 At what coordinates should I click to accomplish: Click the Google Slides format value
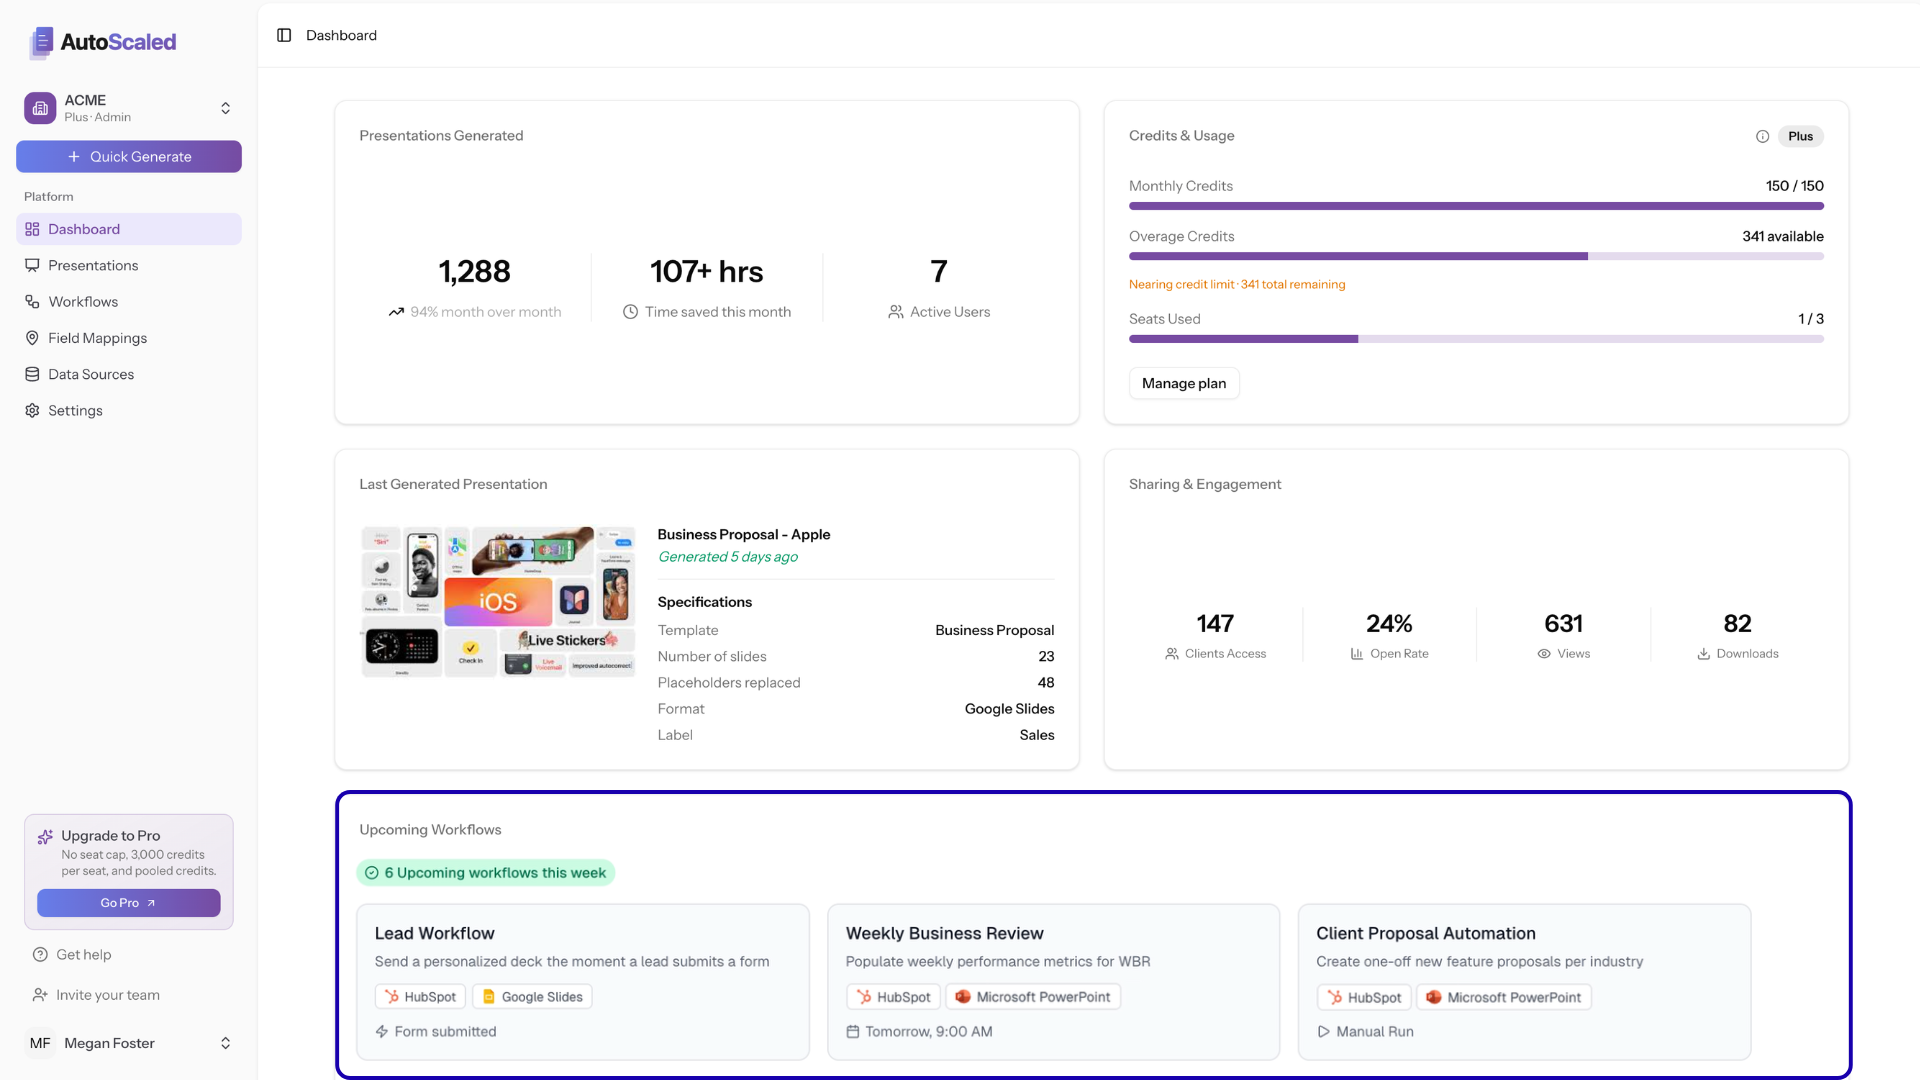click(1009, 709)
